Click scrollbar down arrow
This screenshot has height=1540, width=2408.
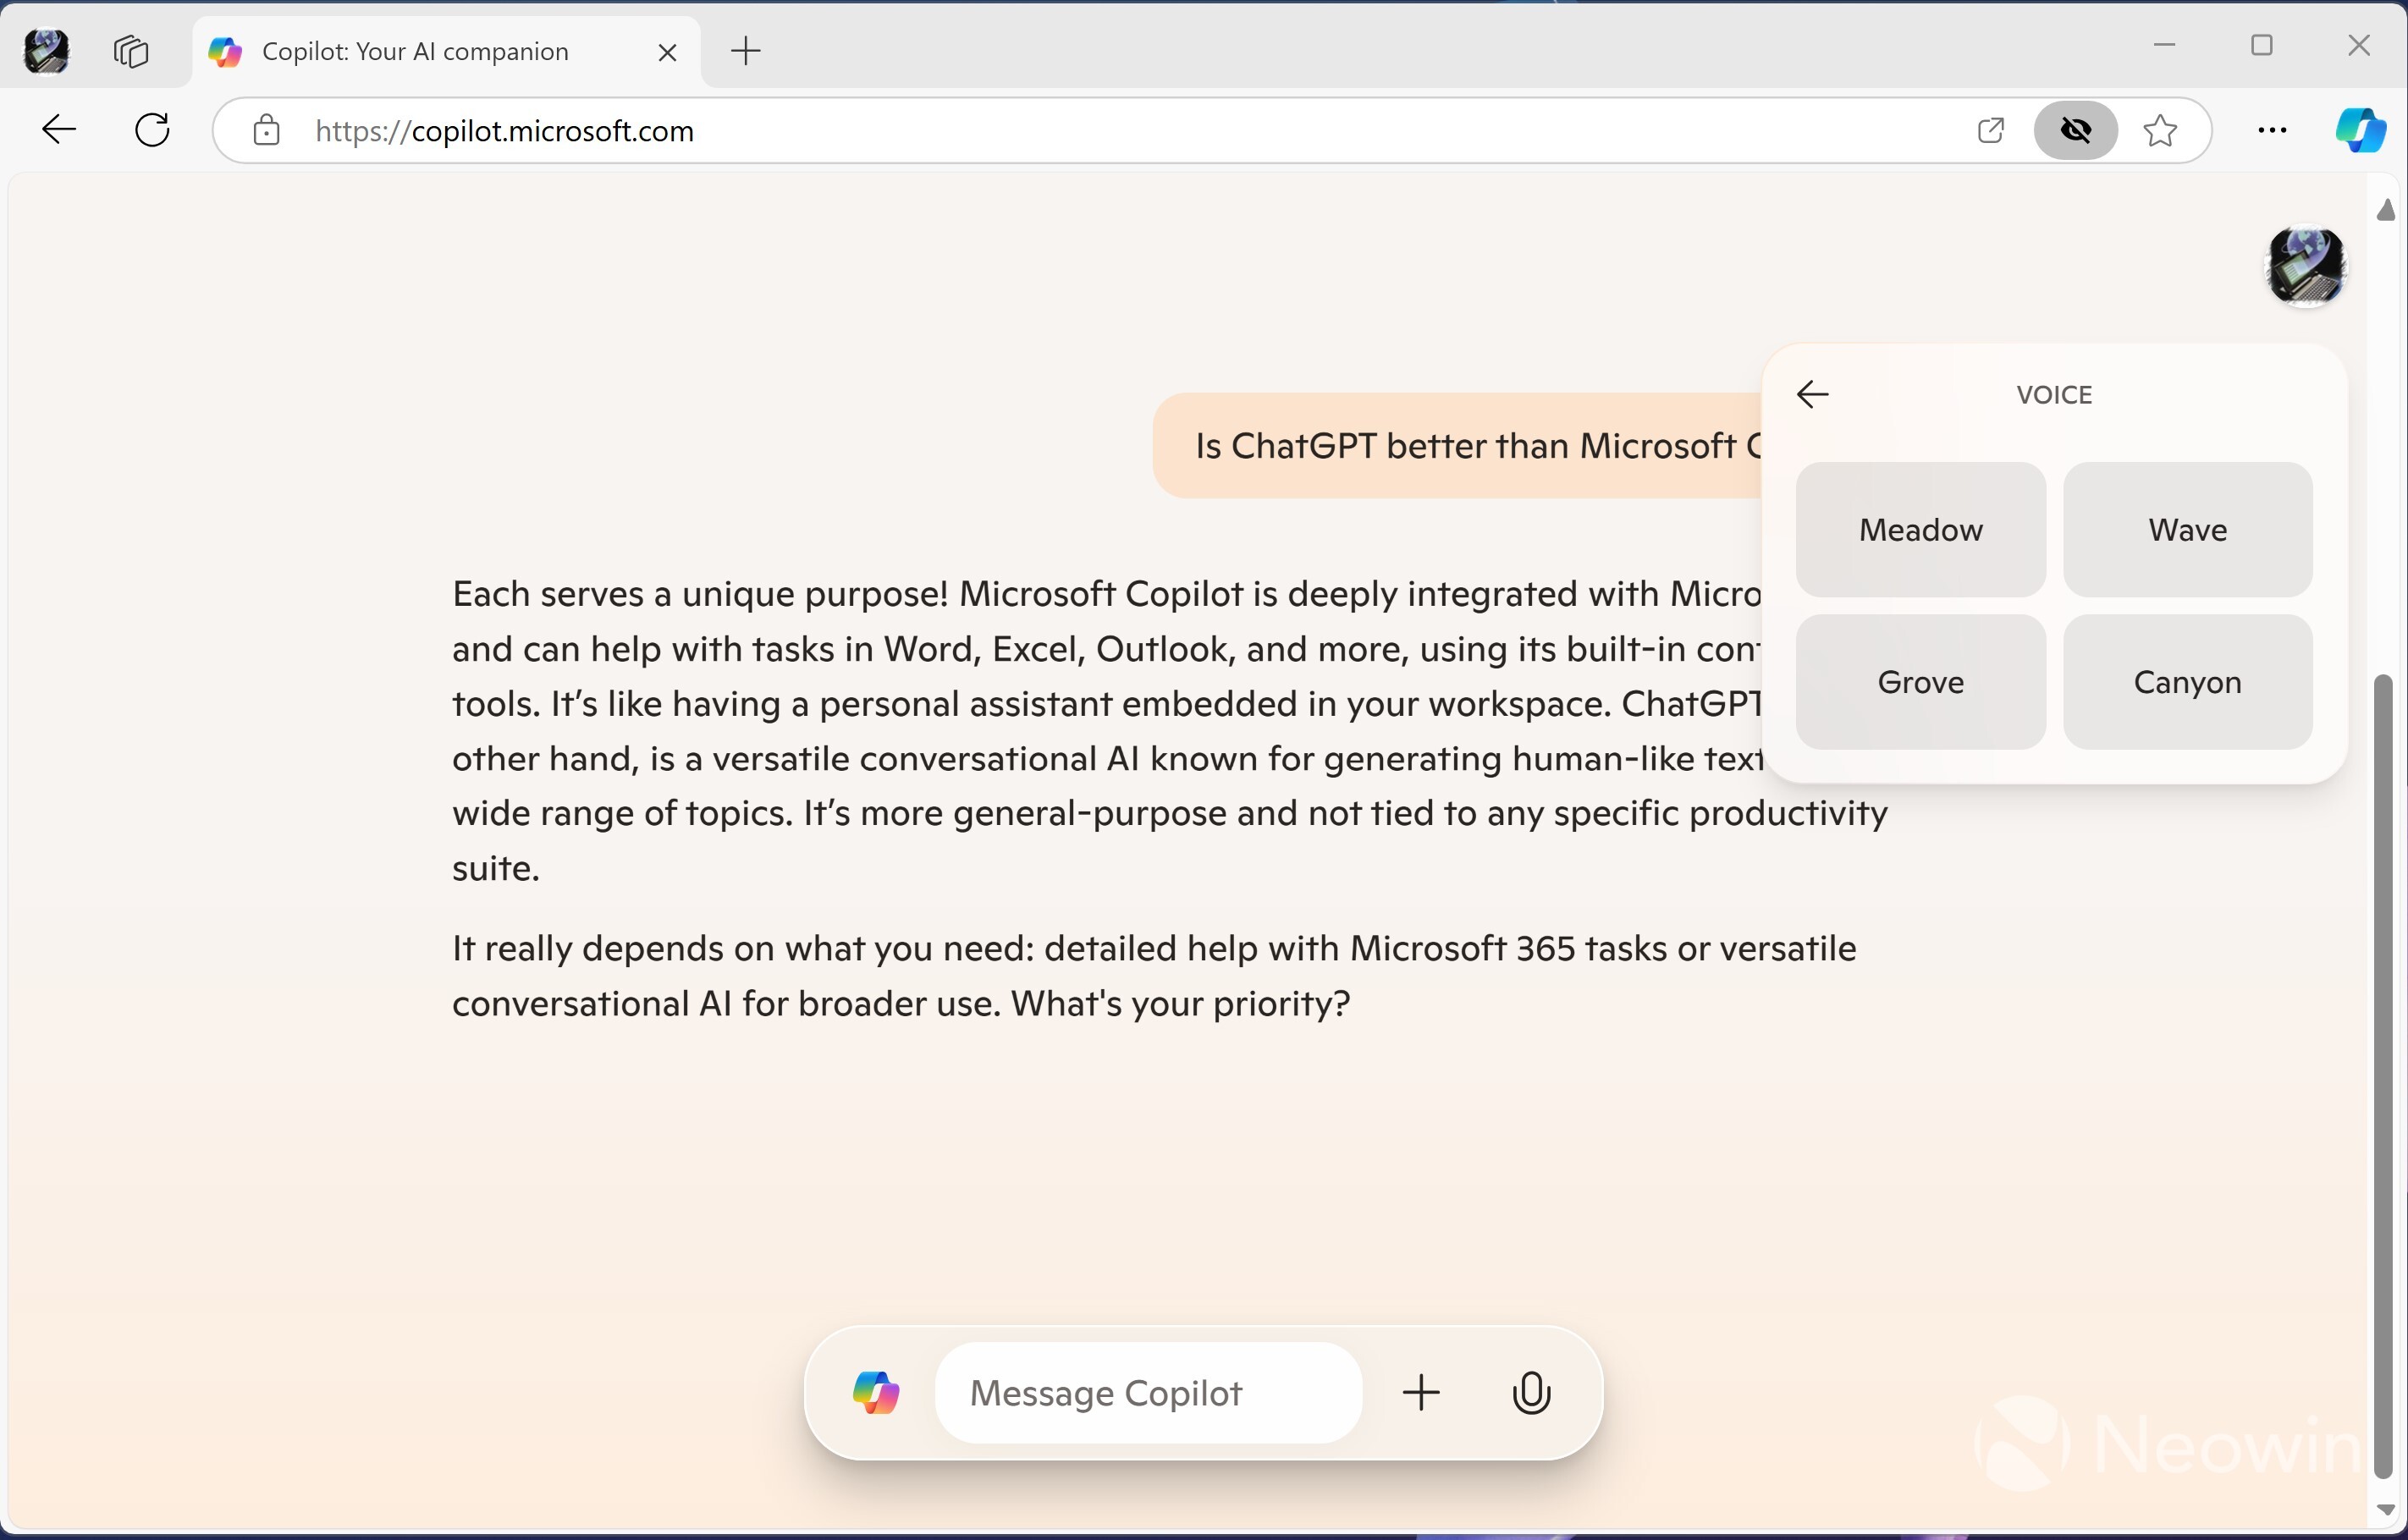pos(2387,1510)
